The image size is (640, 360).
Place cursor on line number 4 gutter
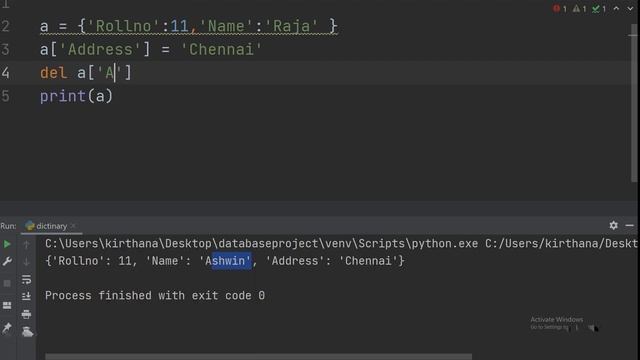5,73
